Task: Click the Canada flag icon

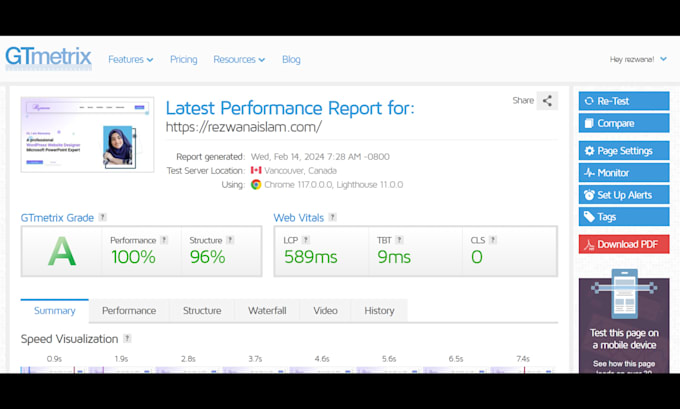Action: [256, 170]
